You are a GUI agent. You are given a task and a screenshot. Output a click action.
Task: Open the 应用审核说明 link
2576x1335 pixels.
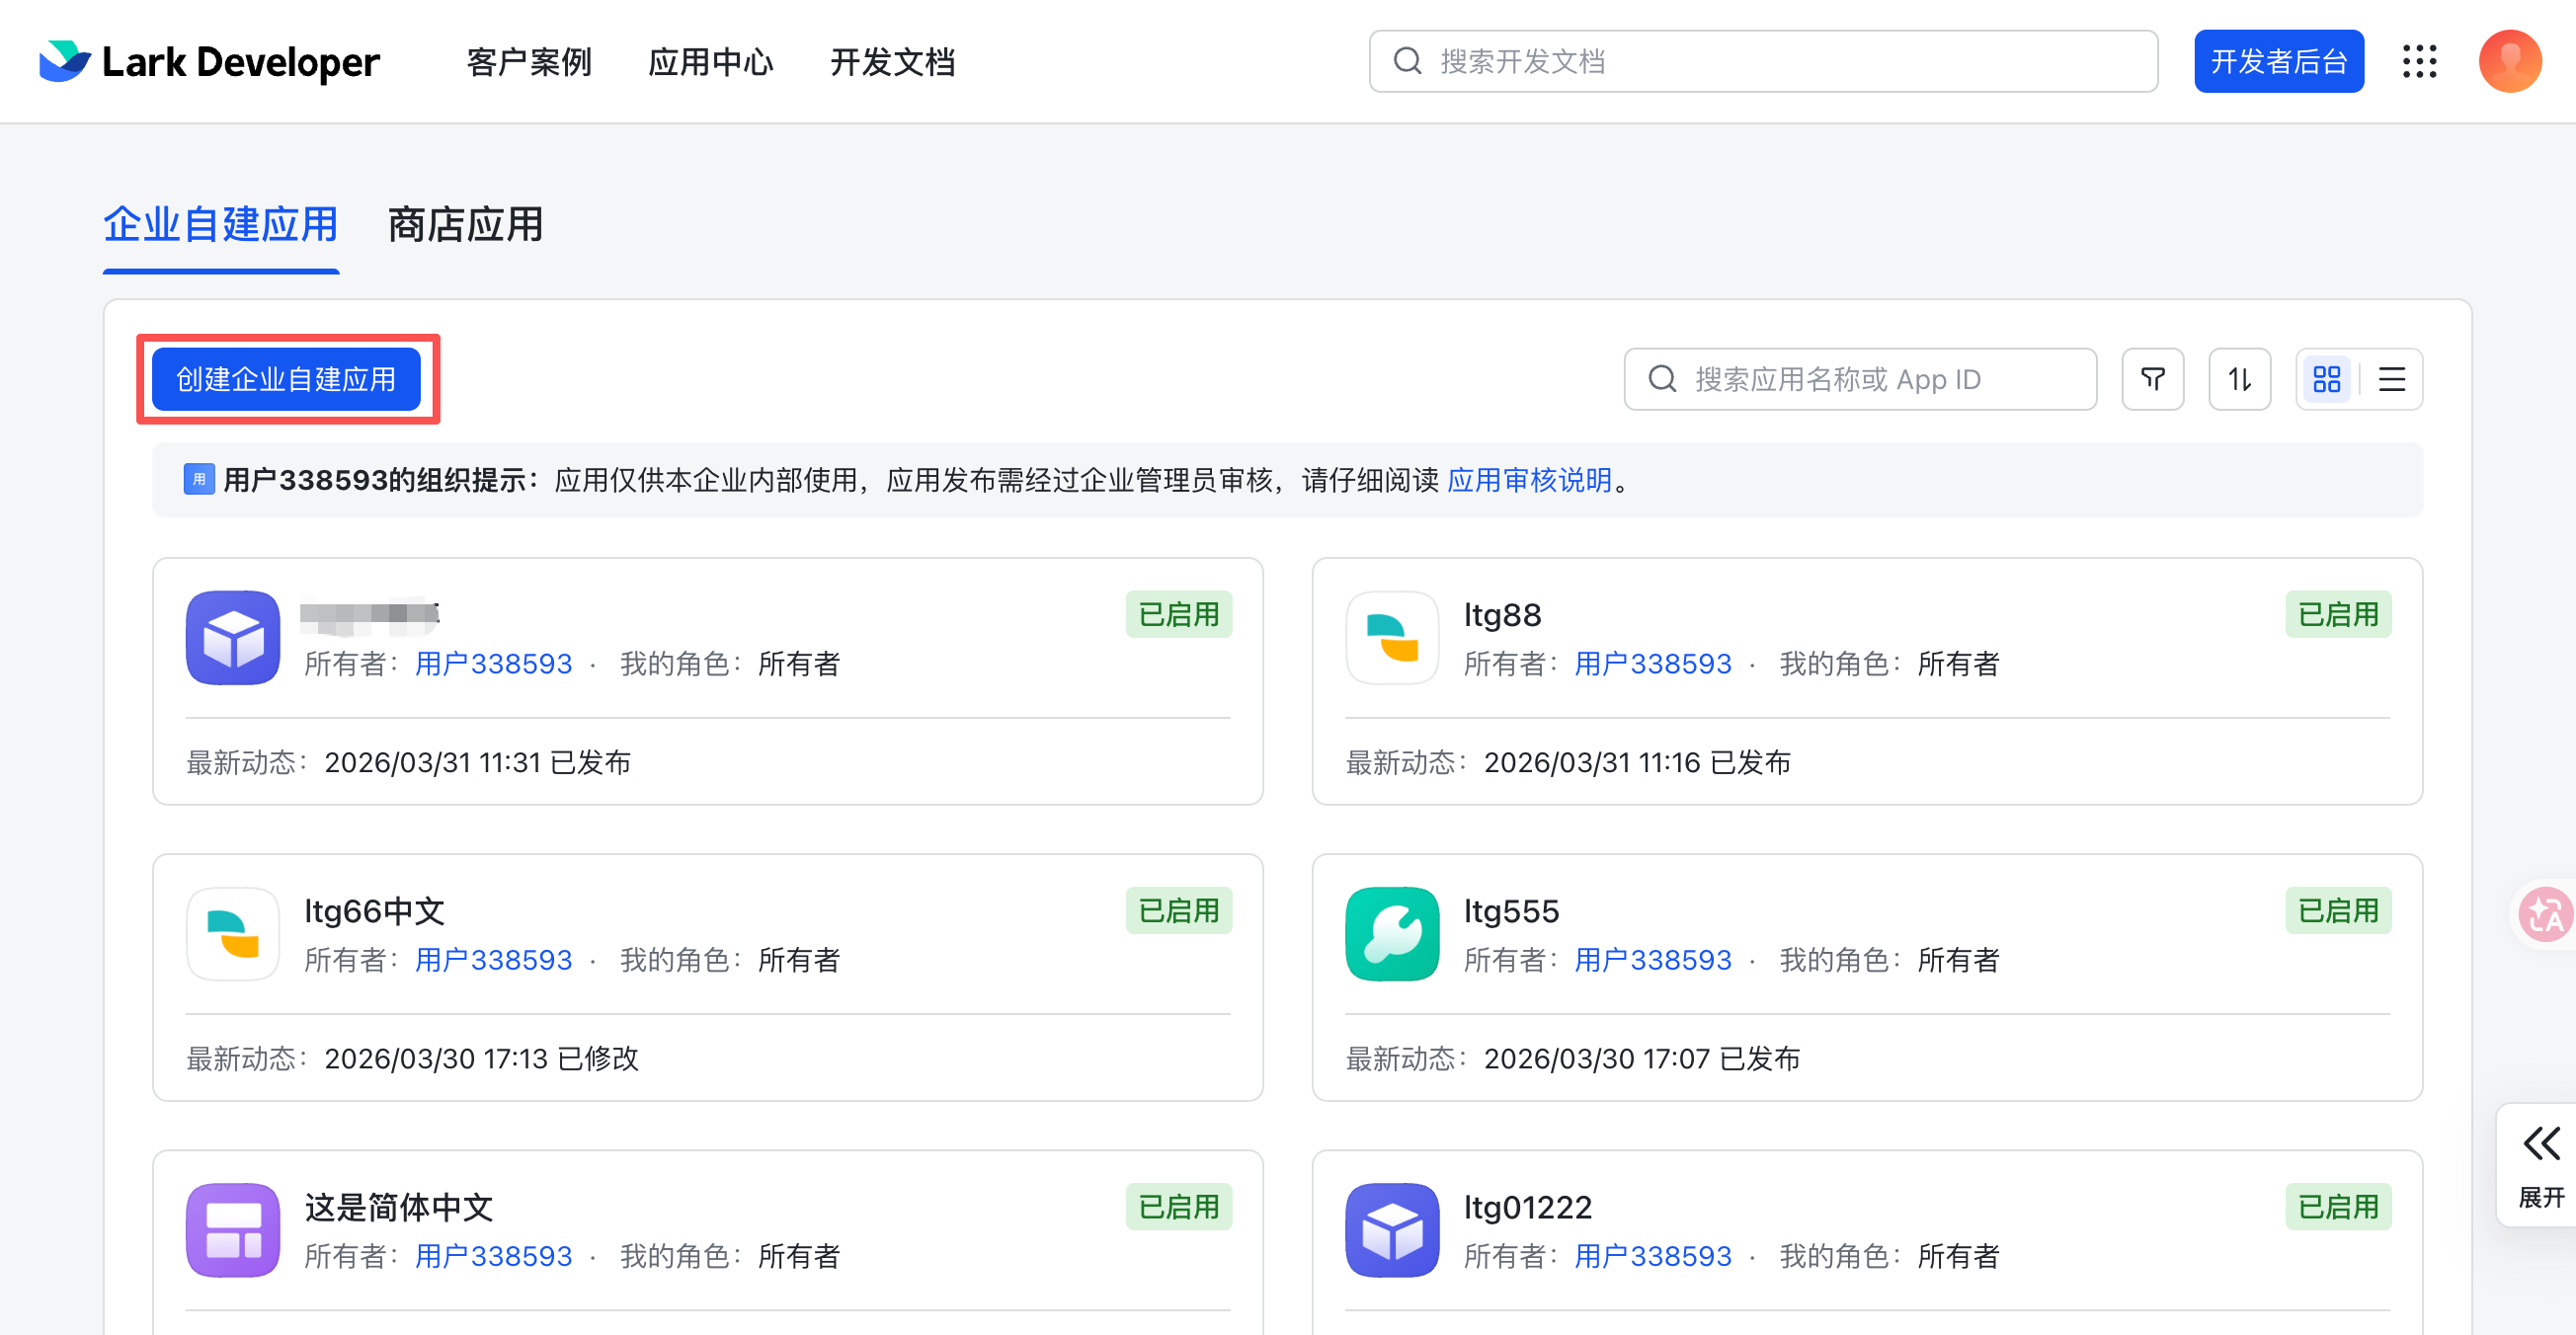point(1529,480)
